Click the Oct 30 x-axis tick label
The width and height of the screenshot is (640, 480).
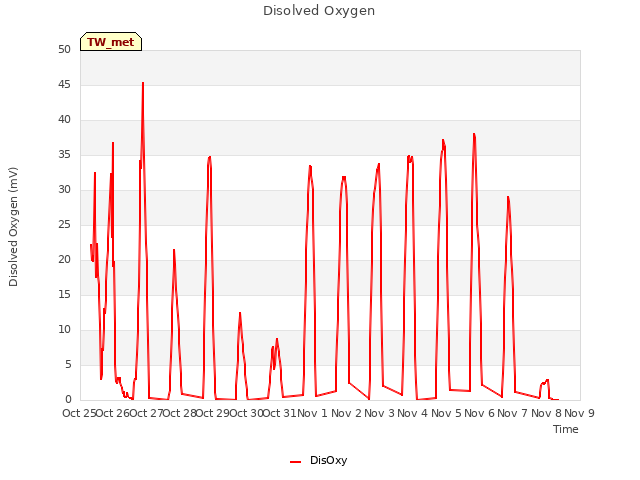click(x=247, y=413)
